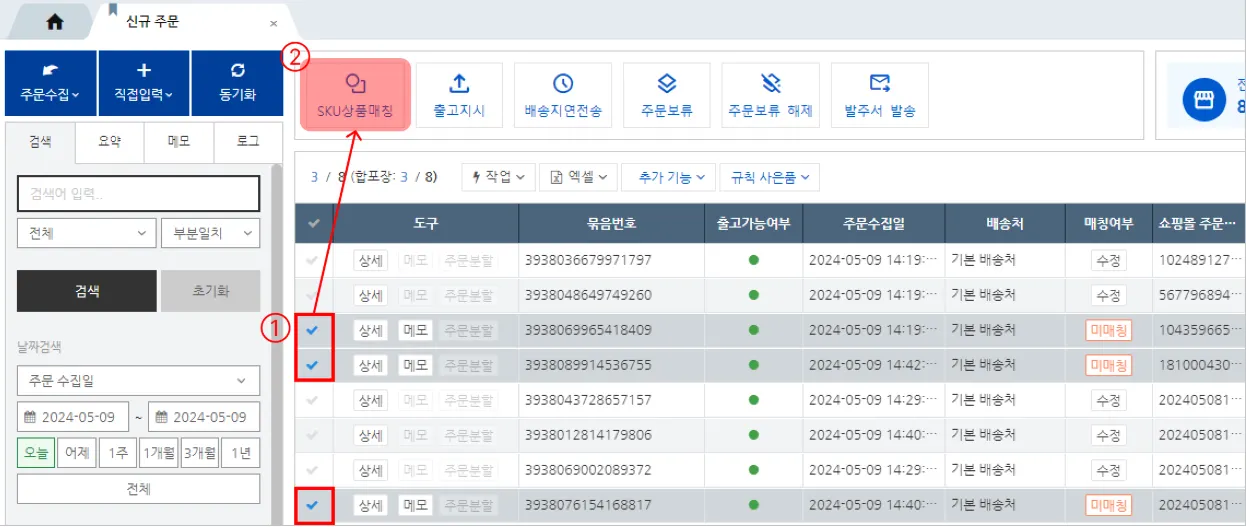Click the 동기화 sync button
This screenshot has height=527, width=1246.
point(237,84)
